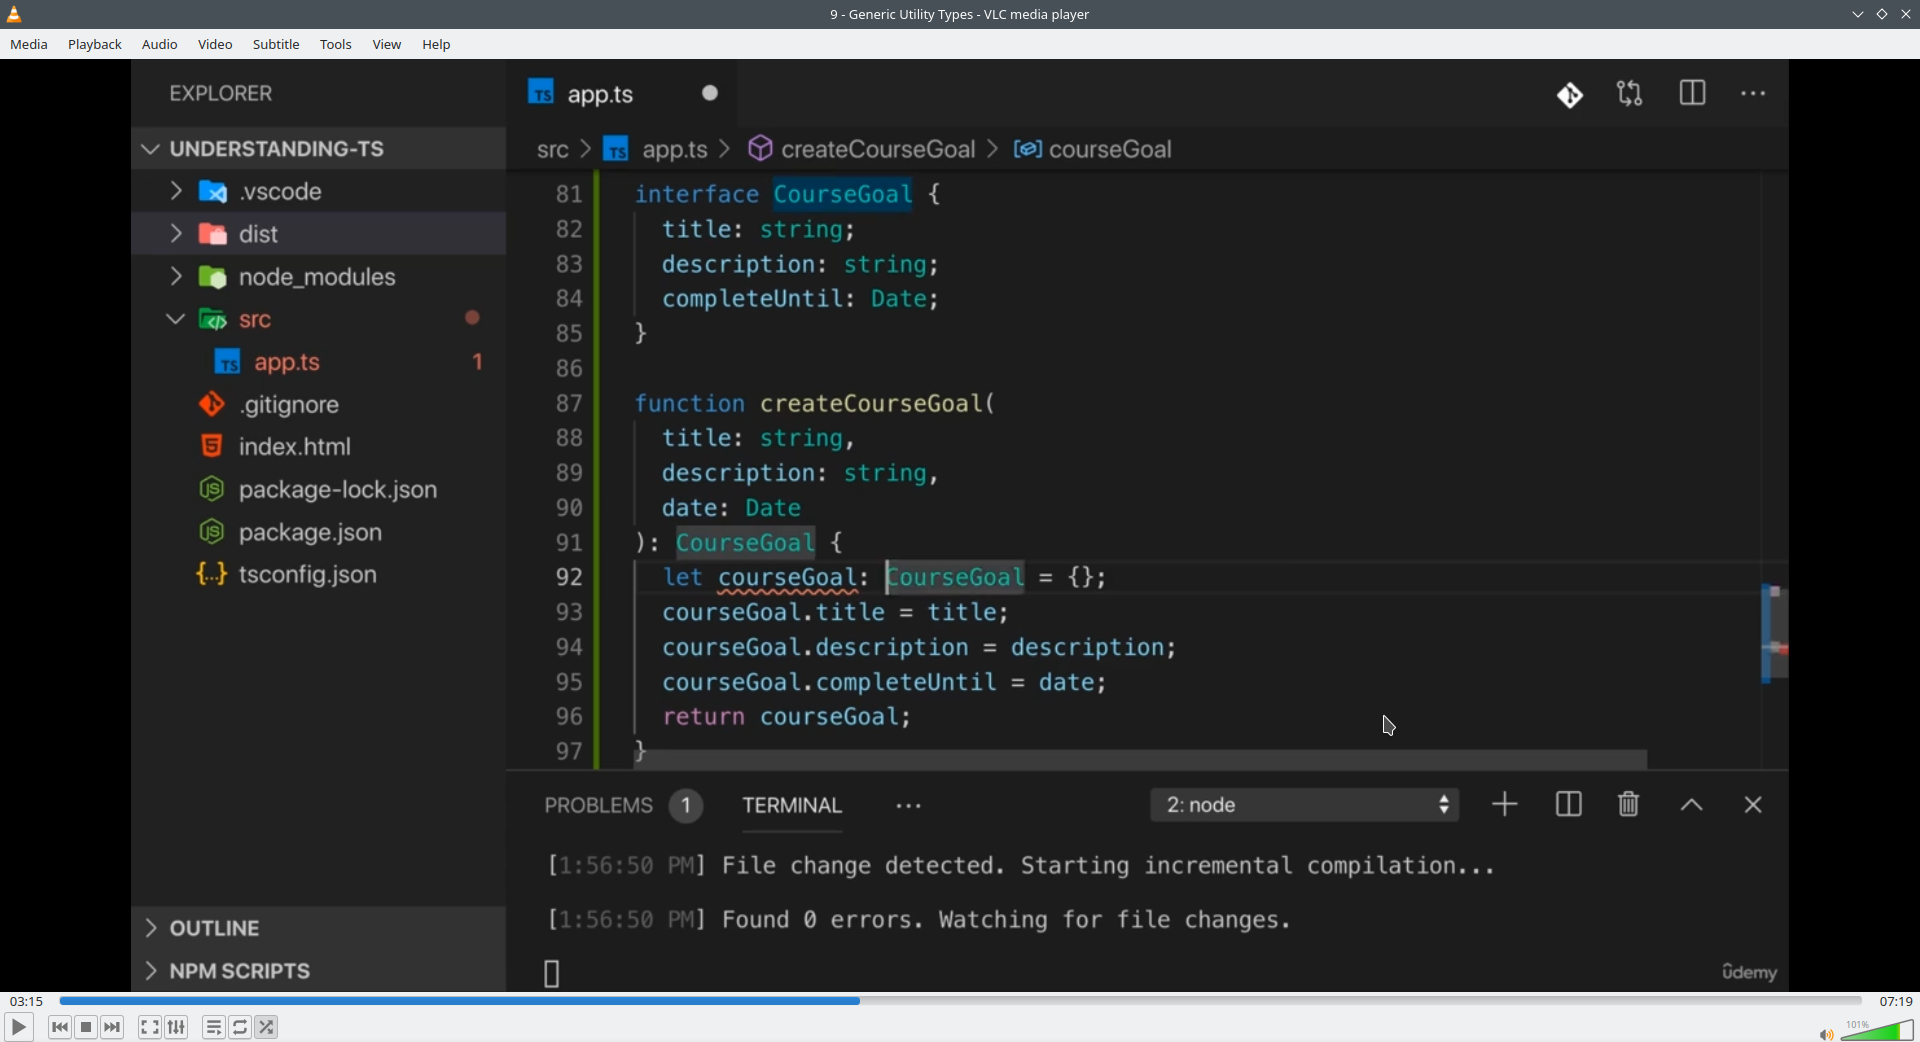Screen dimensions: 1920x1042
Task: Kill terminal with trash icon
Action: 1629,804
